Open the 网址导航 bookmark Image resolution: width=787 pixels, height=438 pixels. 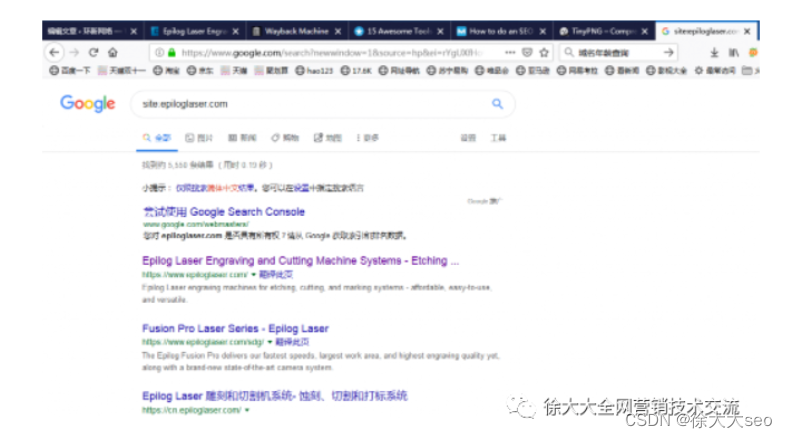[399, 71]
